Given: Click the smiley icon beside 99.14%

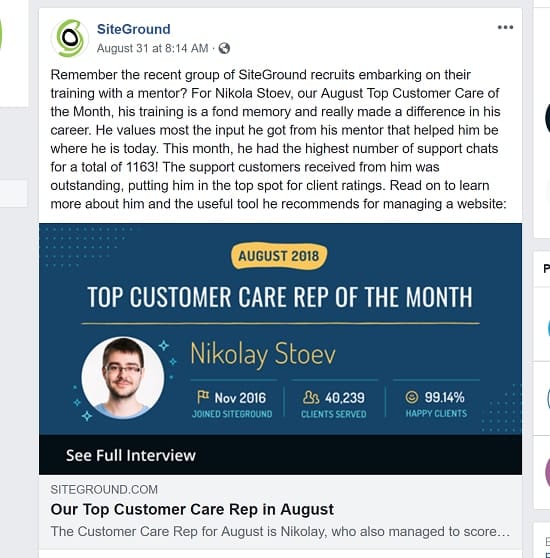Looking at the screenshot, I should [x=412, y=397].
